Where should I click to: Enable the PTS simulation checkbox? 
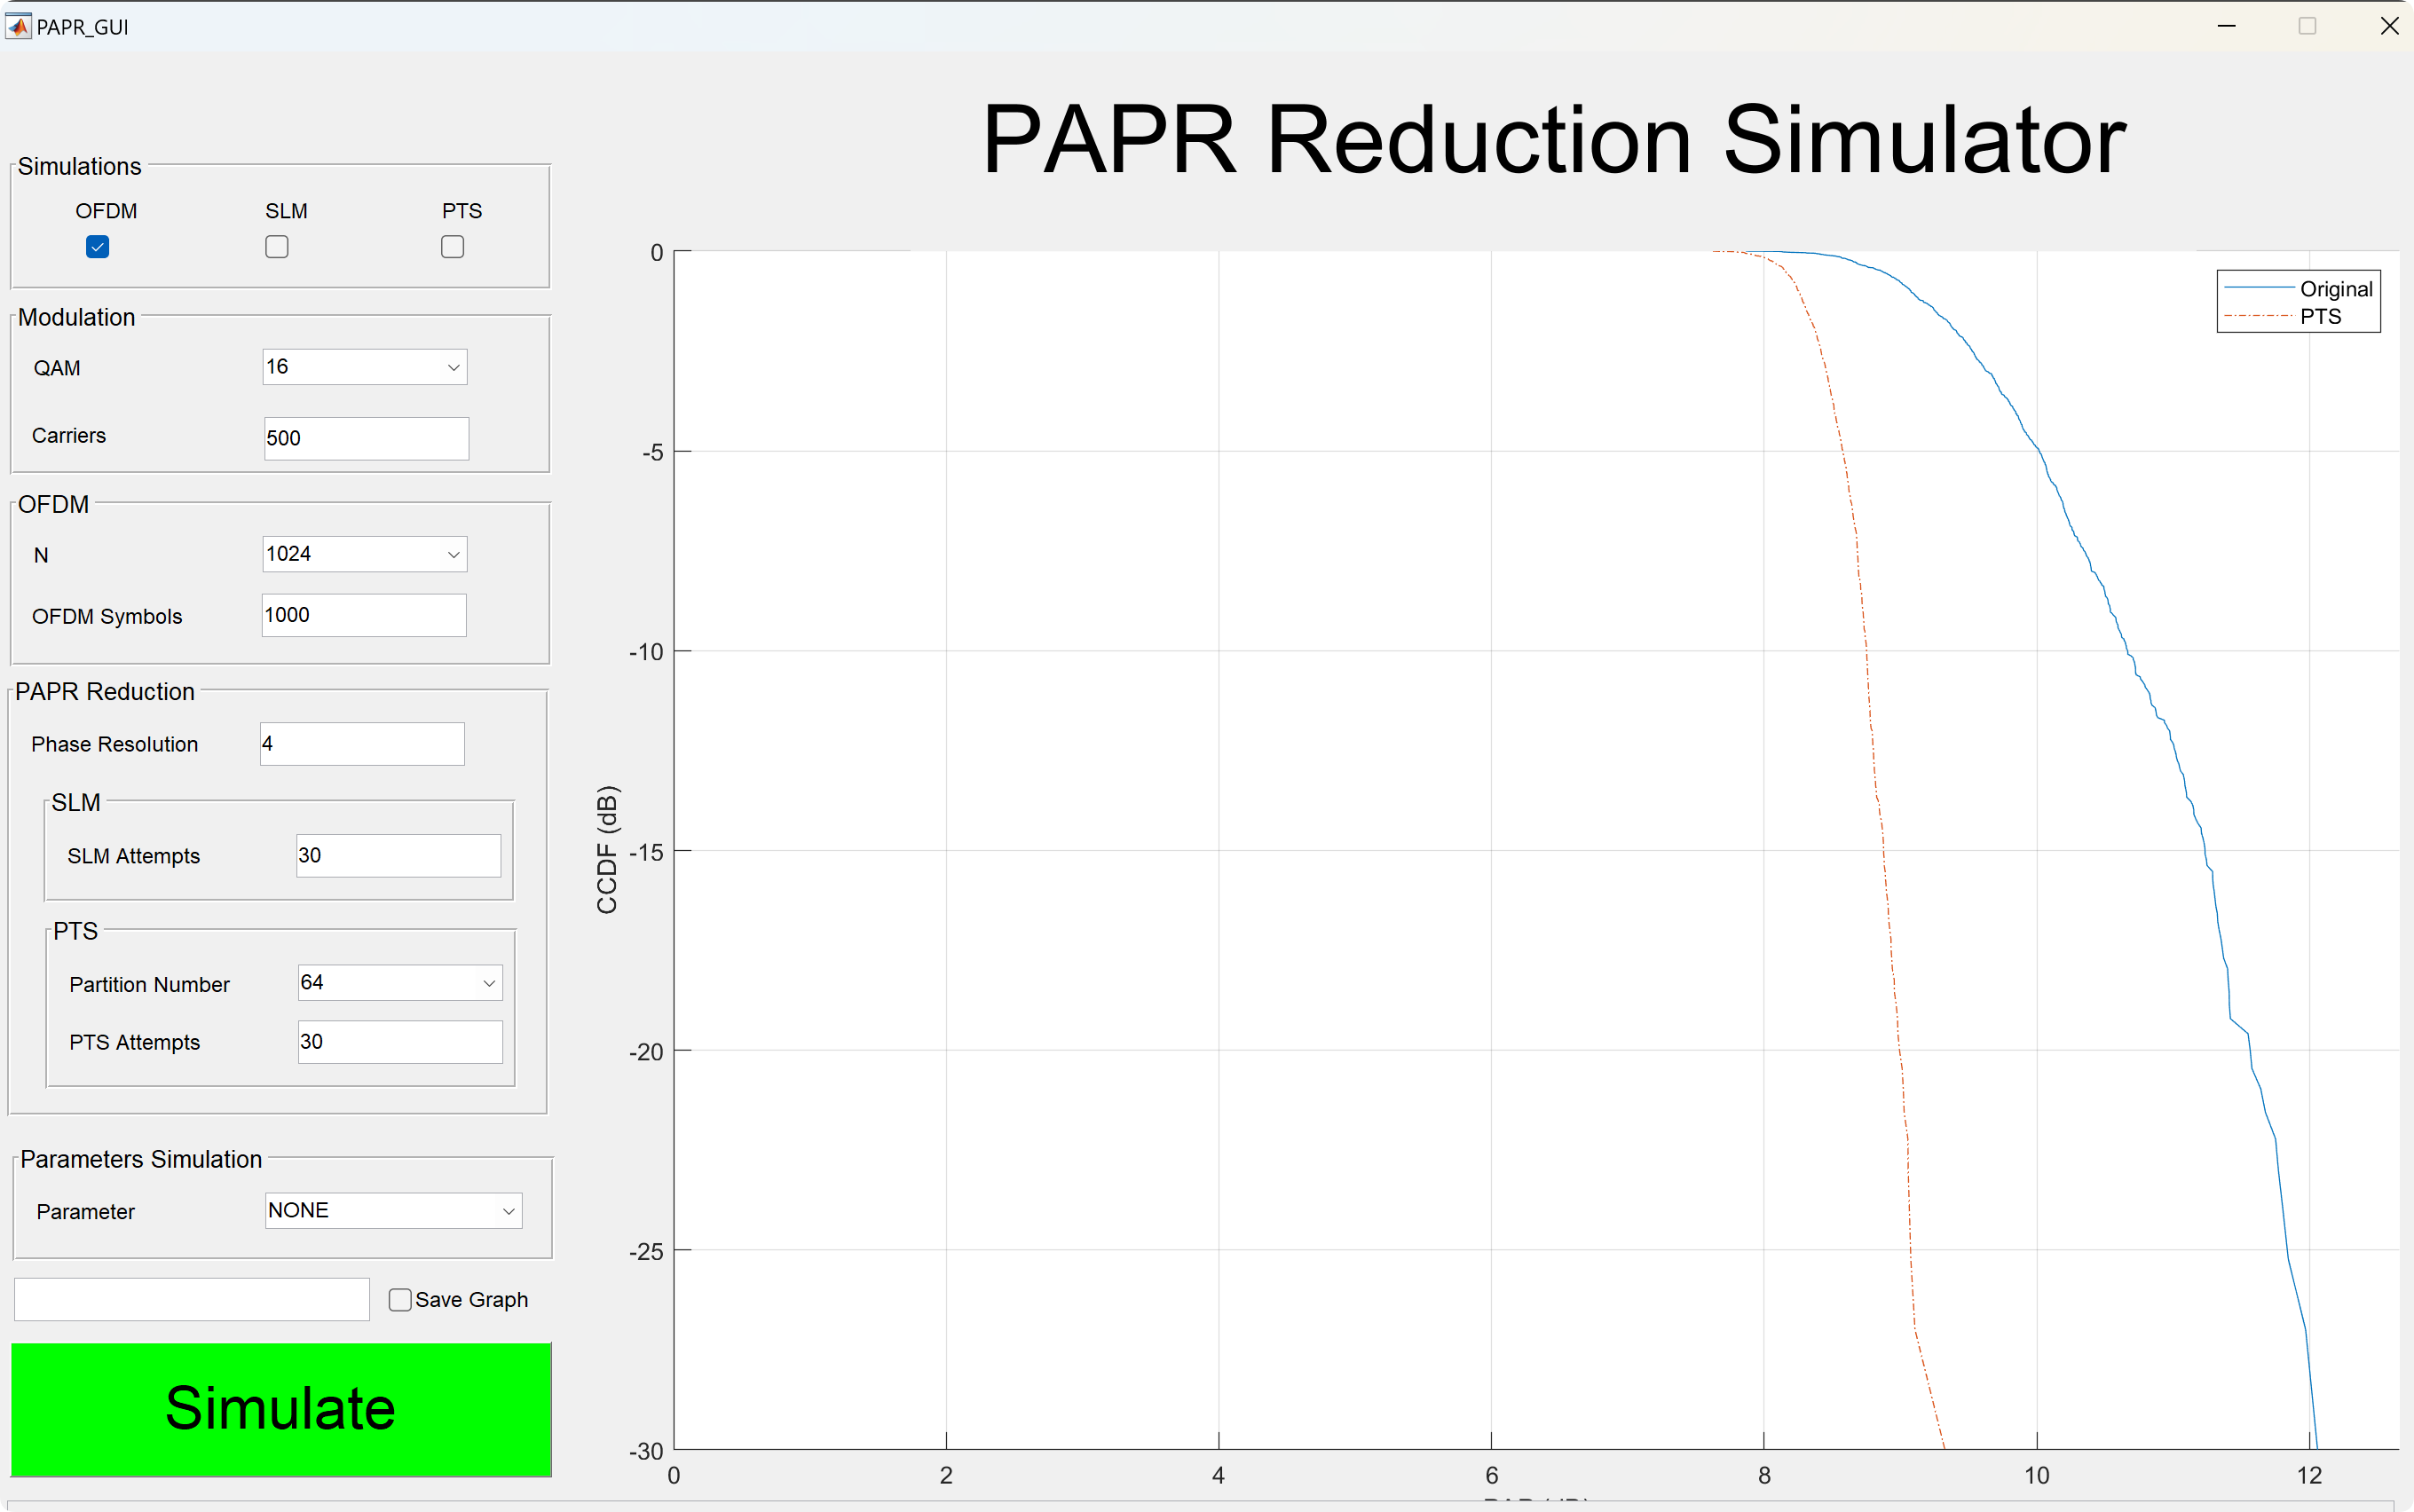coord(452,247)
